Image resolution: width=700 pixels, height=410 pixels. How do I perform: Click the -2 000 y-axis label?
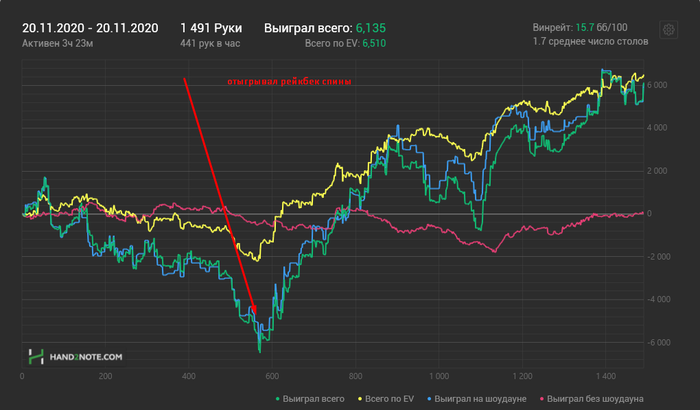click(658, 257)
